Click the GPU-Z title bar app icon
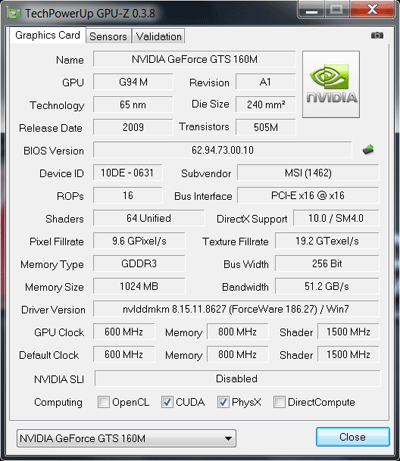 14,13
